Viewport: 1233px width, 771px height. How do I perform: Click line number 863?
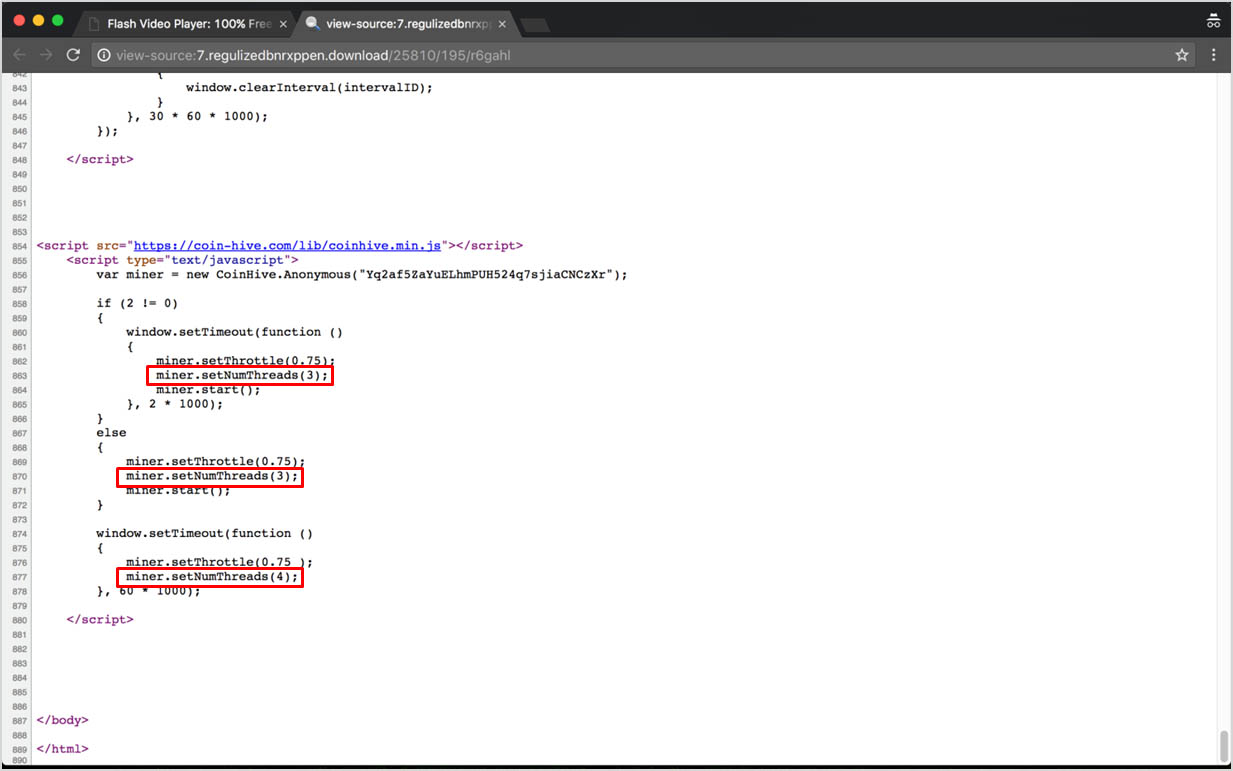coord(20,376)
